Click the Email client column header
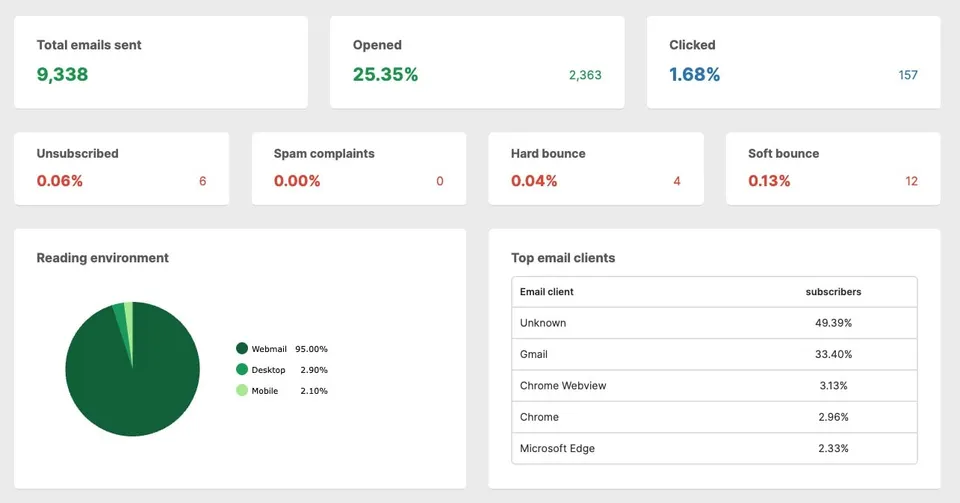Image resolution: width=960 pixels, height=503 pixels. pos(546,292)
